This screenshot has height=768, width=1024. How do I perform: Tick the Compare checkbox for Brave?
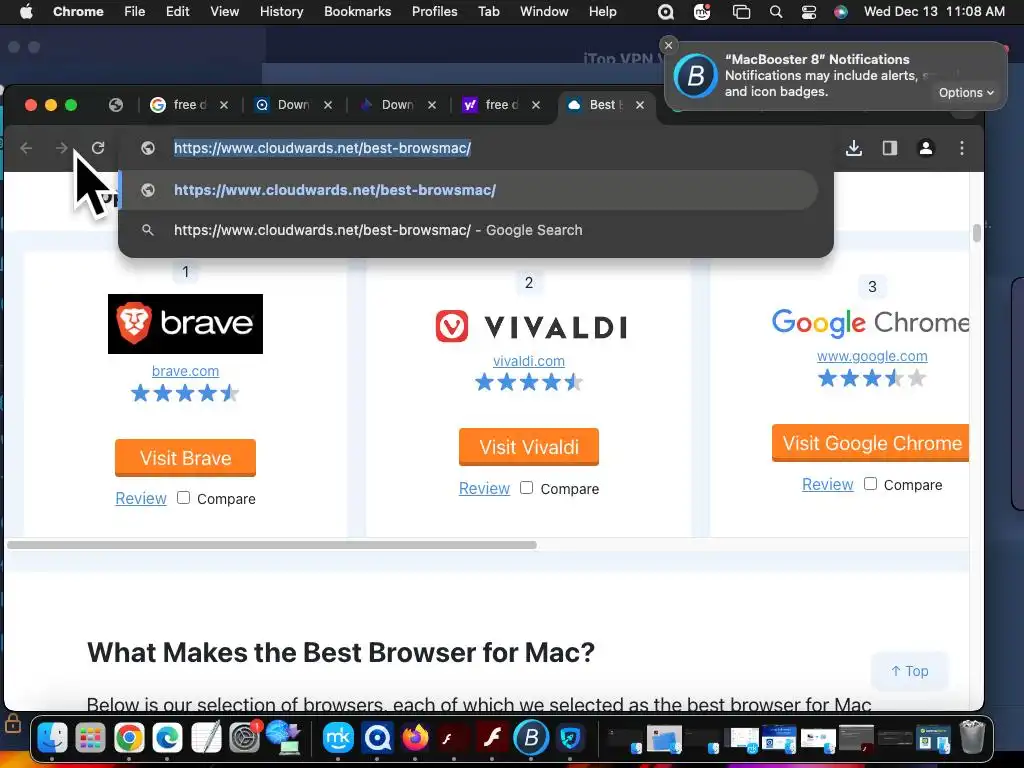pyautogui.click(x=184, y=498)
